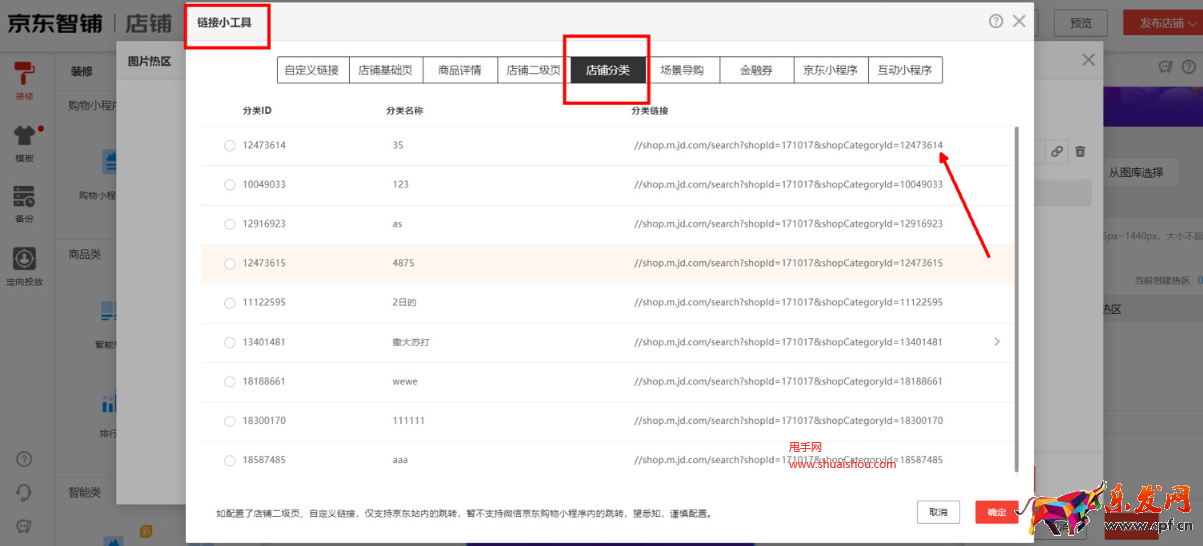This screenshot has height=546, width=1203.
Task: Click the headset support icon in left sidebar
Action: tap(24, 492)
